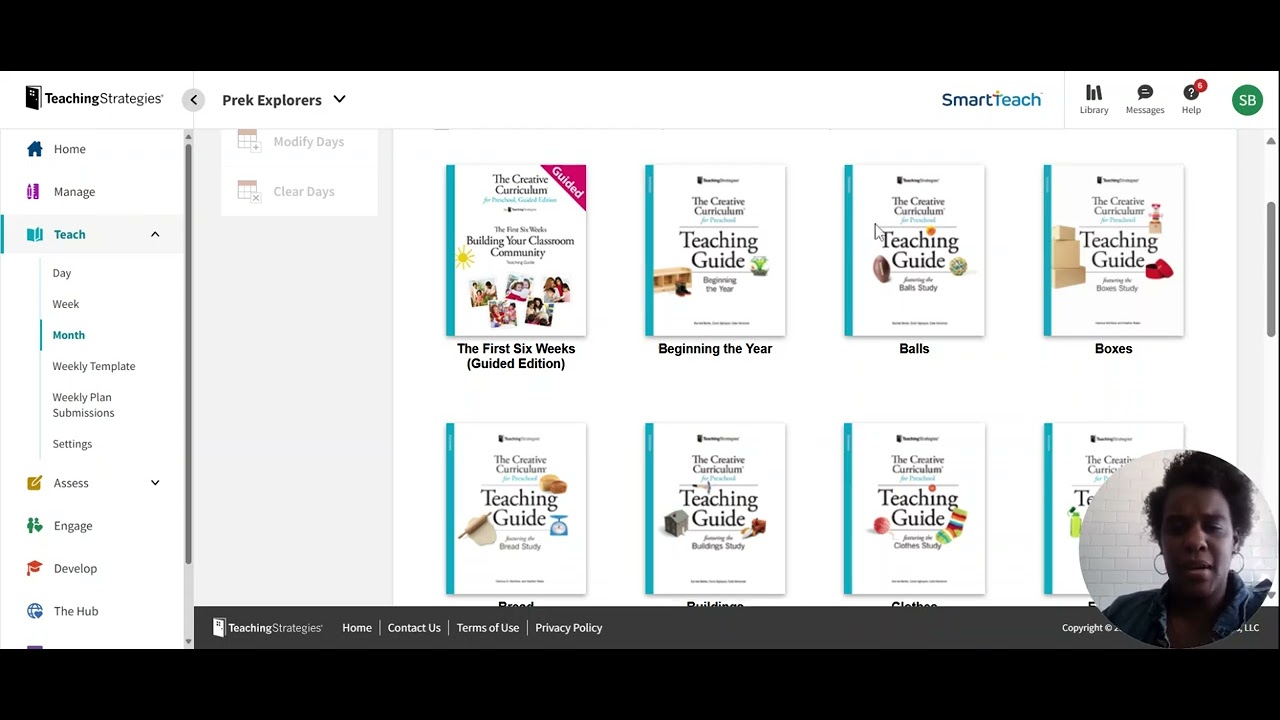Select The First Six Weeks guide cover
This screenshot has height=720, width=1280.
516,250
